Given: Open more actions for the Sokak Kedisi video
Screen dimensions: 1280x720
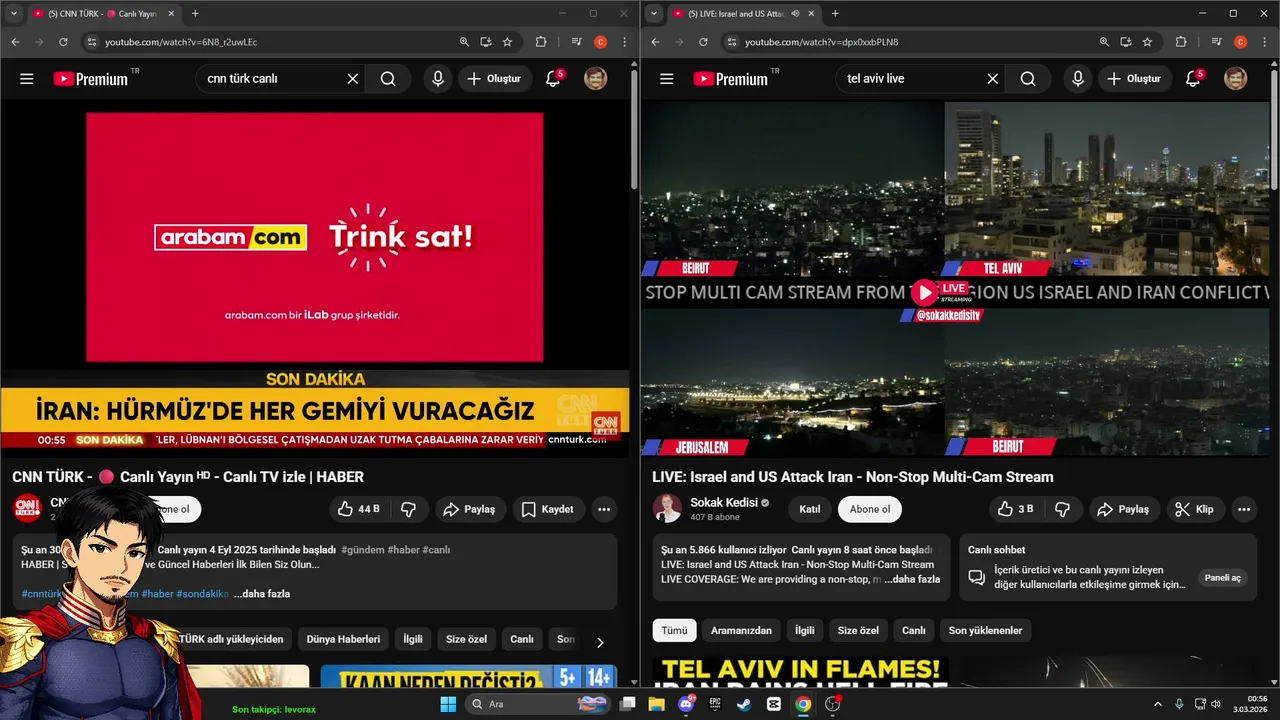Looking at the screenshot, I should pos(1244,509).
